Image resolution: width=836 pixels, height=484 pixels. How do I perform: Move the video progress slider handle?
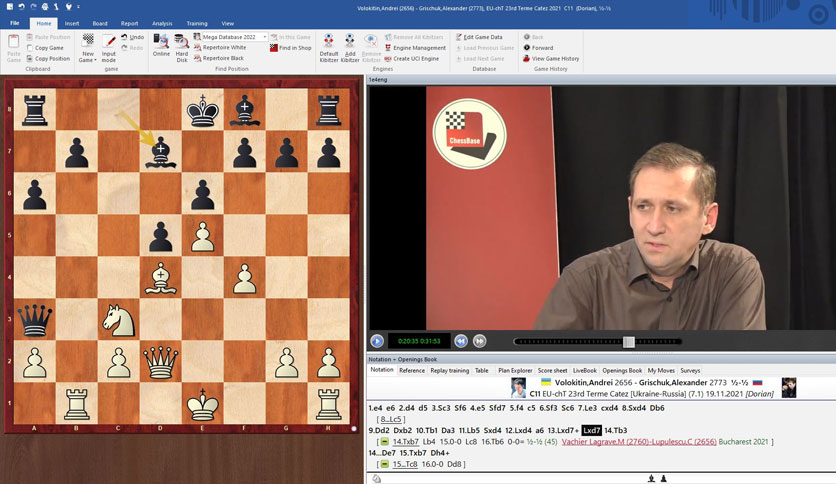coord(629,342)
